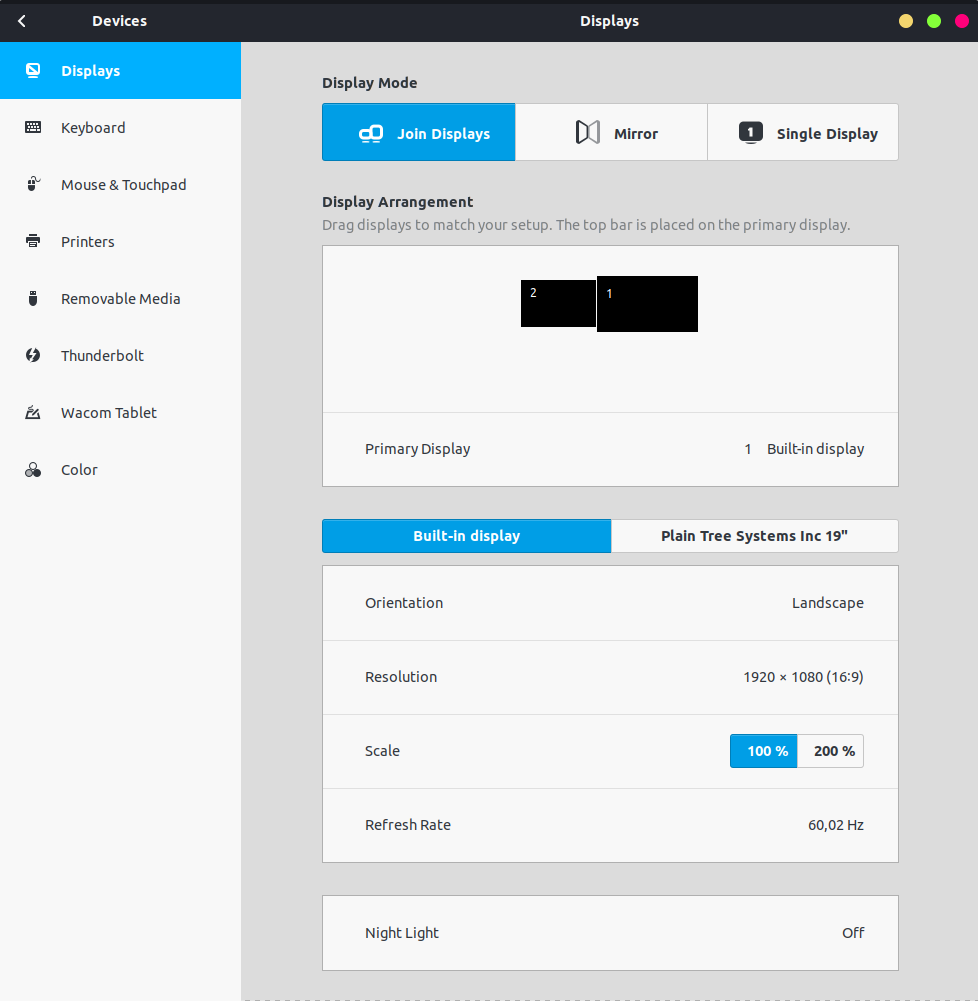Close the window with pink button
This screenshot has width=978, height=1001.
(x=962, y=21)
